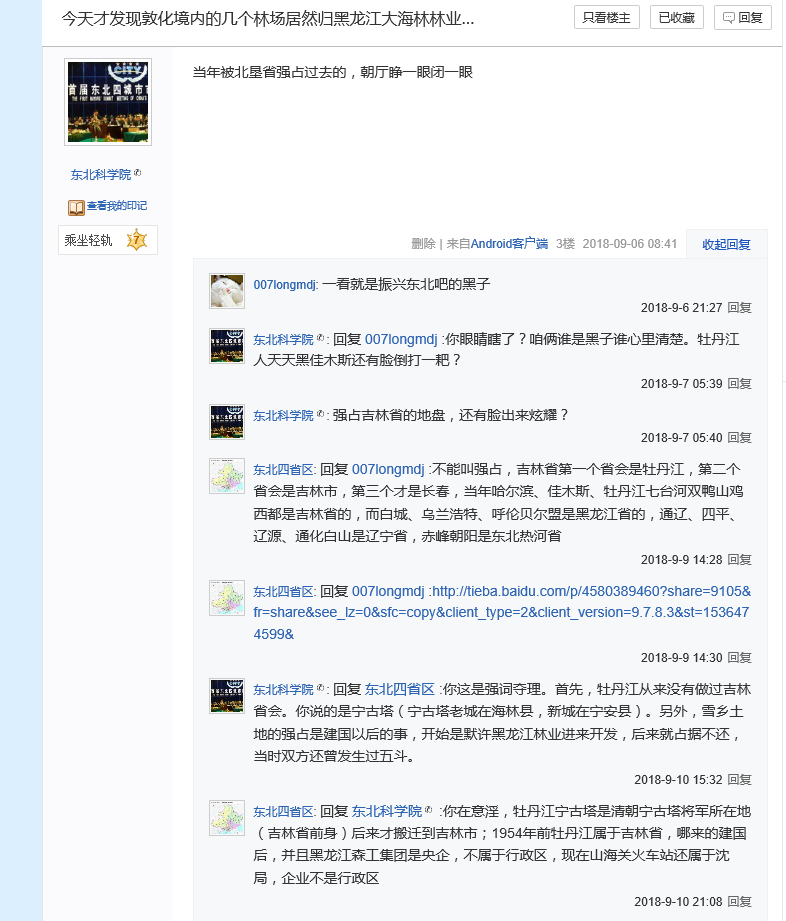The width and height of the screenshot is (786, 921).
Task: Collapse replies with 收起回复
Action: [726, 244]
